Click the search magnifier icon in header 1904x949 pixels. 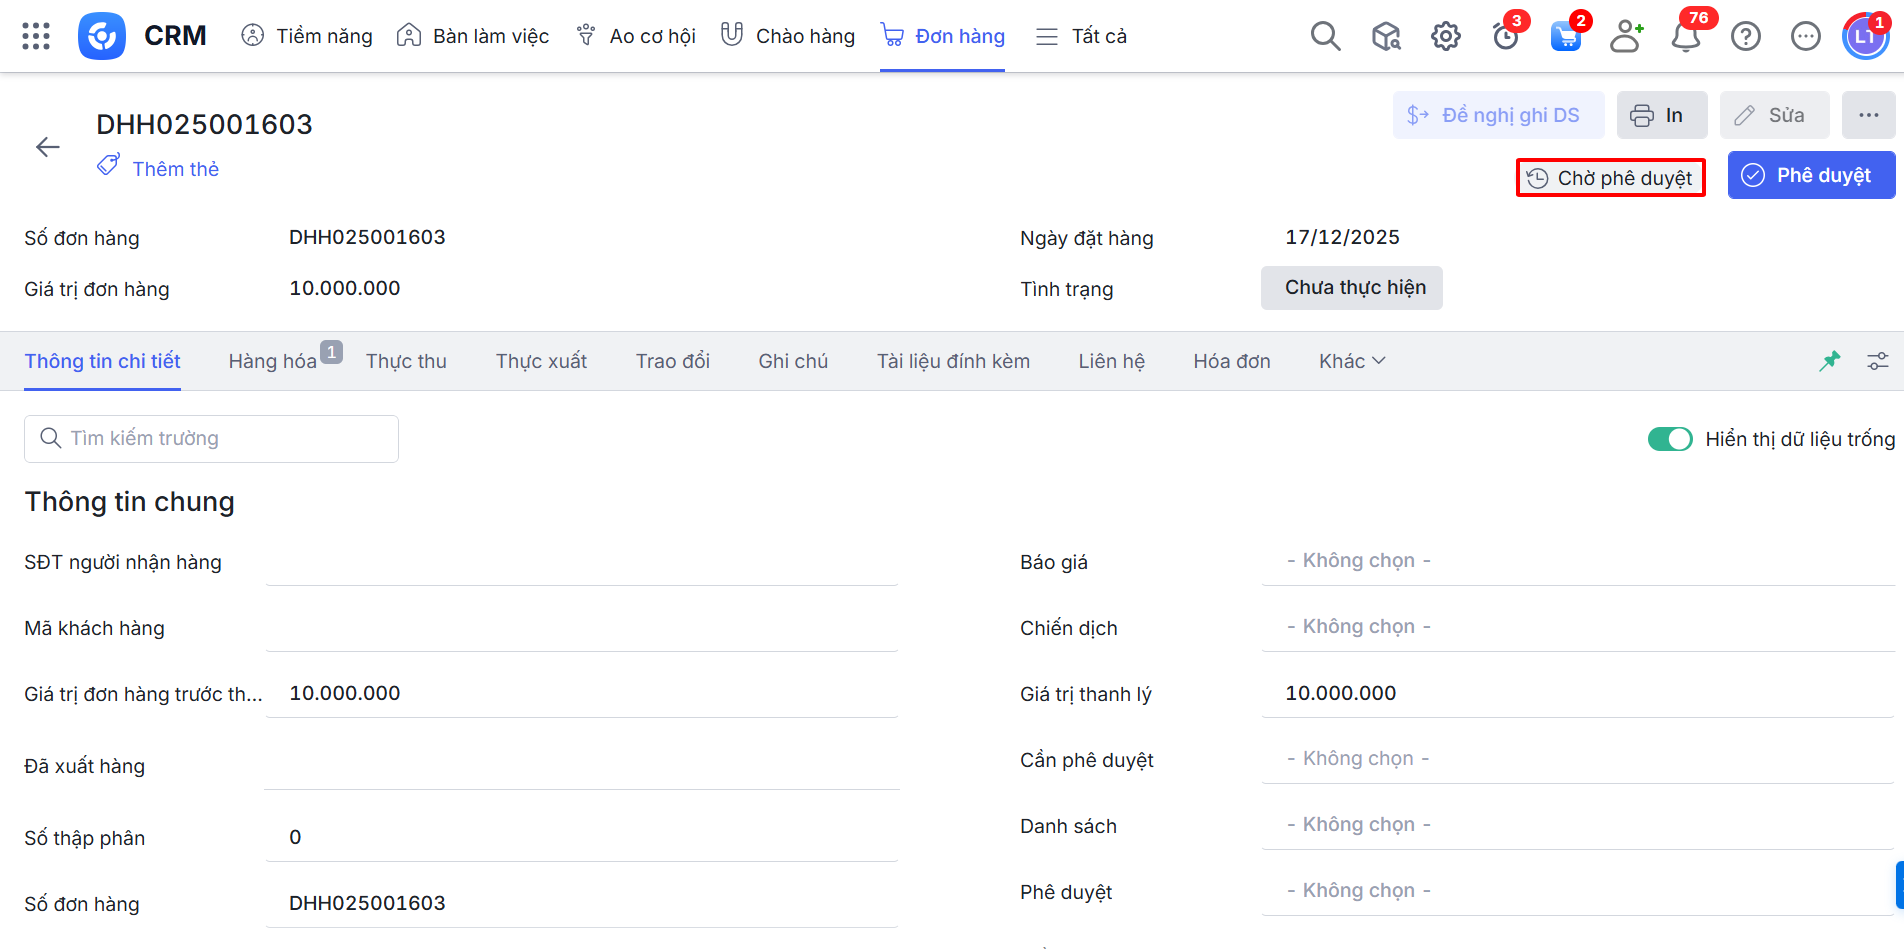(x=1325, y=36)
